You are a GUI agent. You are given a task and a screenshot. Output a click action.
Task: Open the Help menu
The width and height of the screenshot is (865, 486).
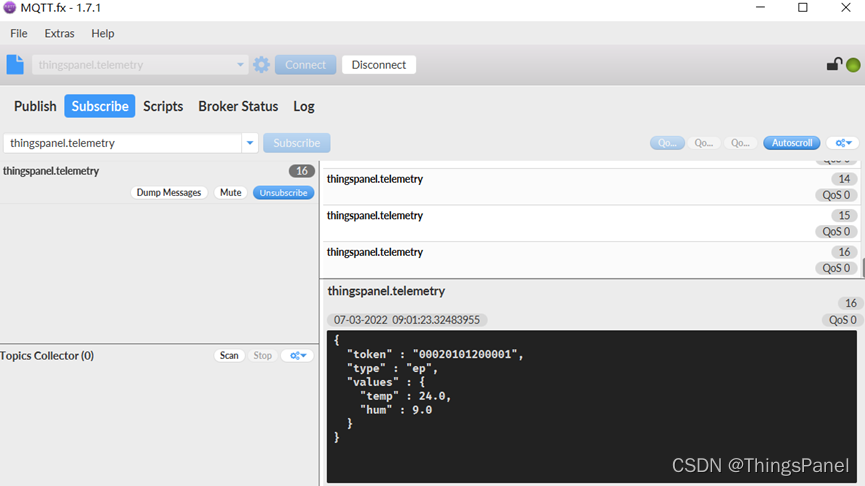coord(103,33)
